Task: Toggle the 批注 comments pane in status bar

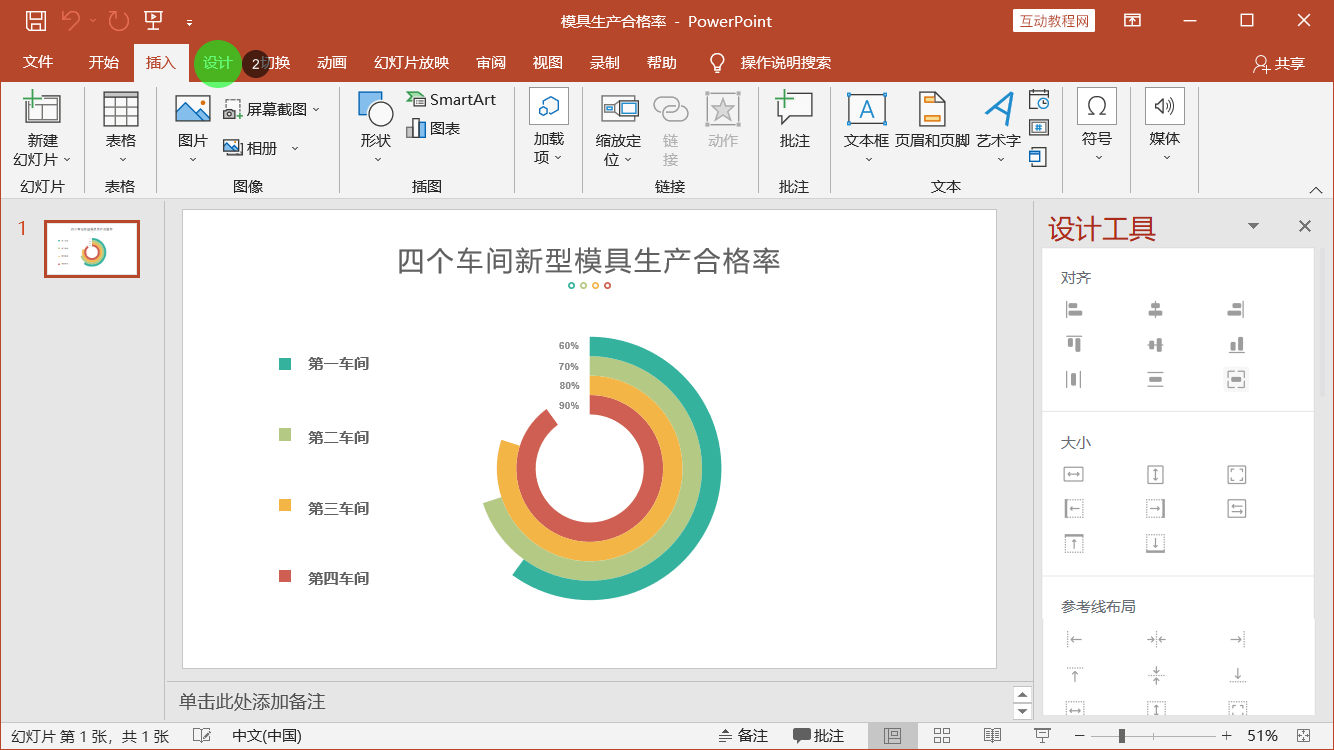Action: [818, 736]
